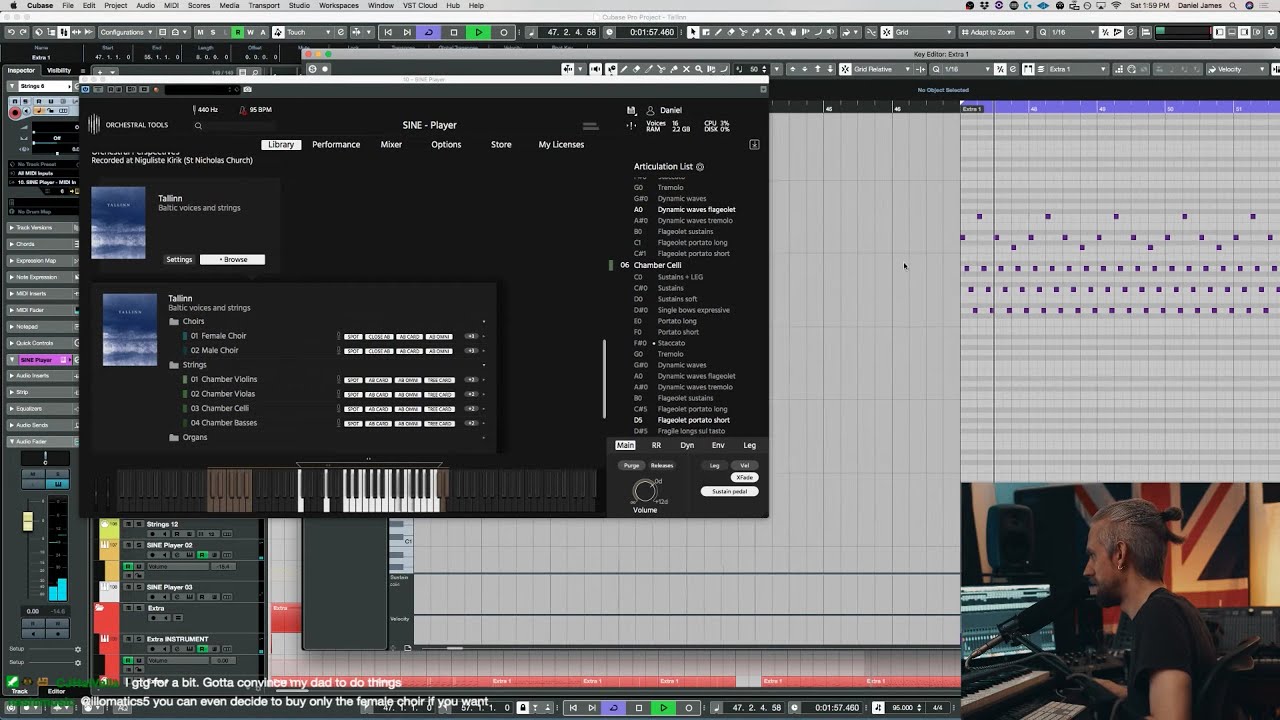1280x720 pixels.
Task: Open the Options tab in SINE Player
Action: point(446,144)
